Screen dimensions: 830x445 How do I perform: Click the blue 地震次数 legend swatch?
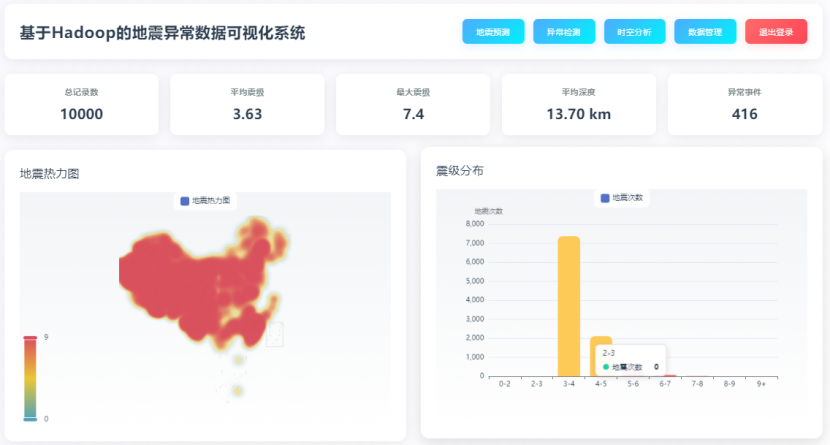[x=605, y=198]
